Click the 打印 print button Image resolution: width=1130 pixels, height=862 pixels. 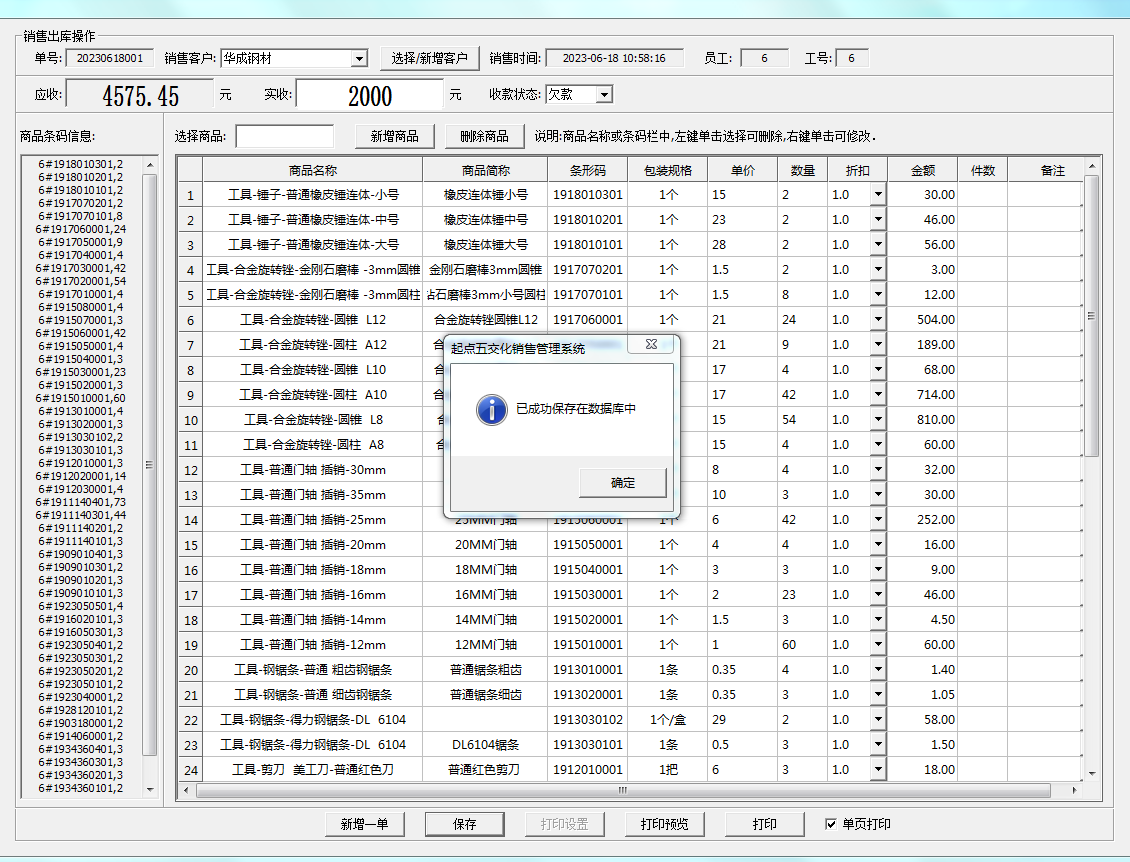tap(764, 823)
